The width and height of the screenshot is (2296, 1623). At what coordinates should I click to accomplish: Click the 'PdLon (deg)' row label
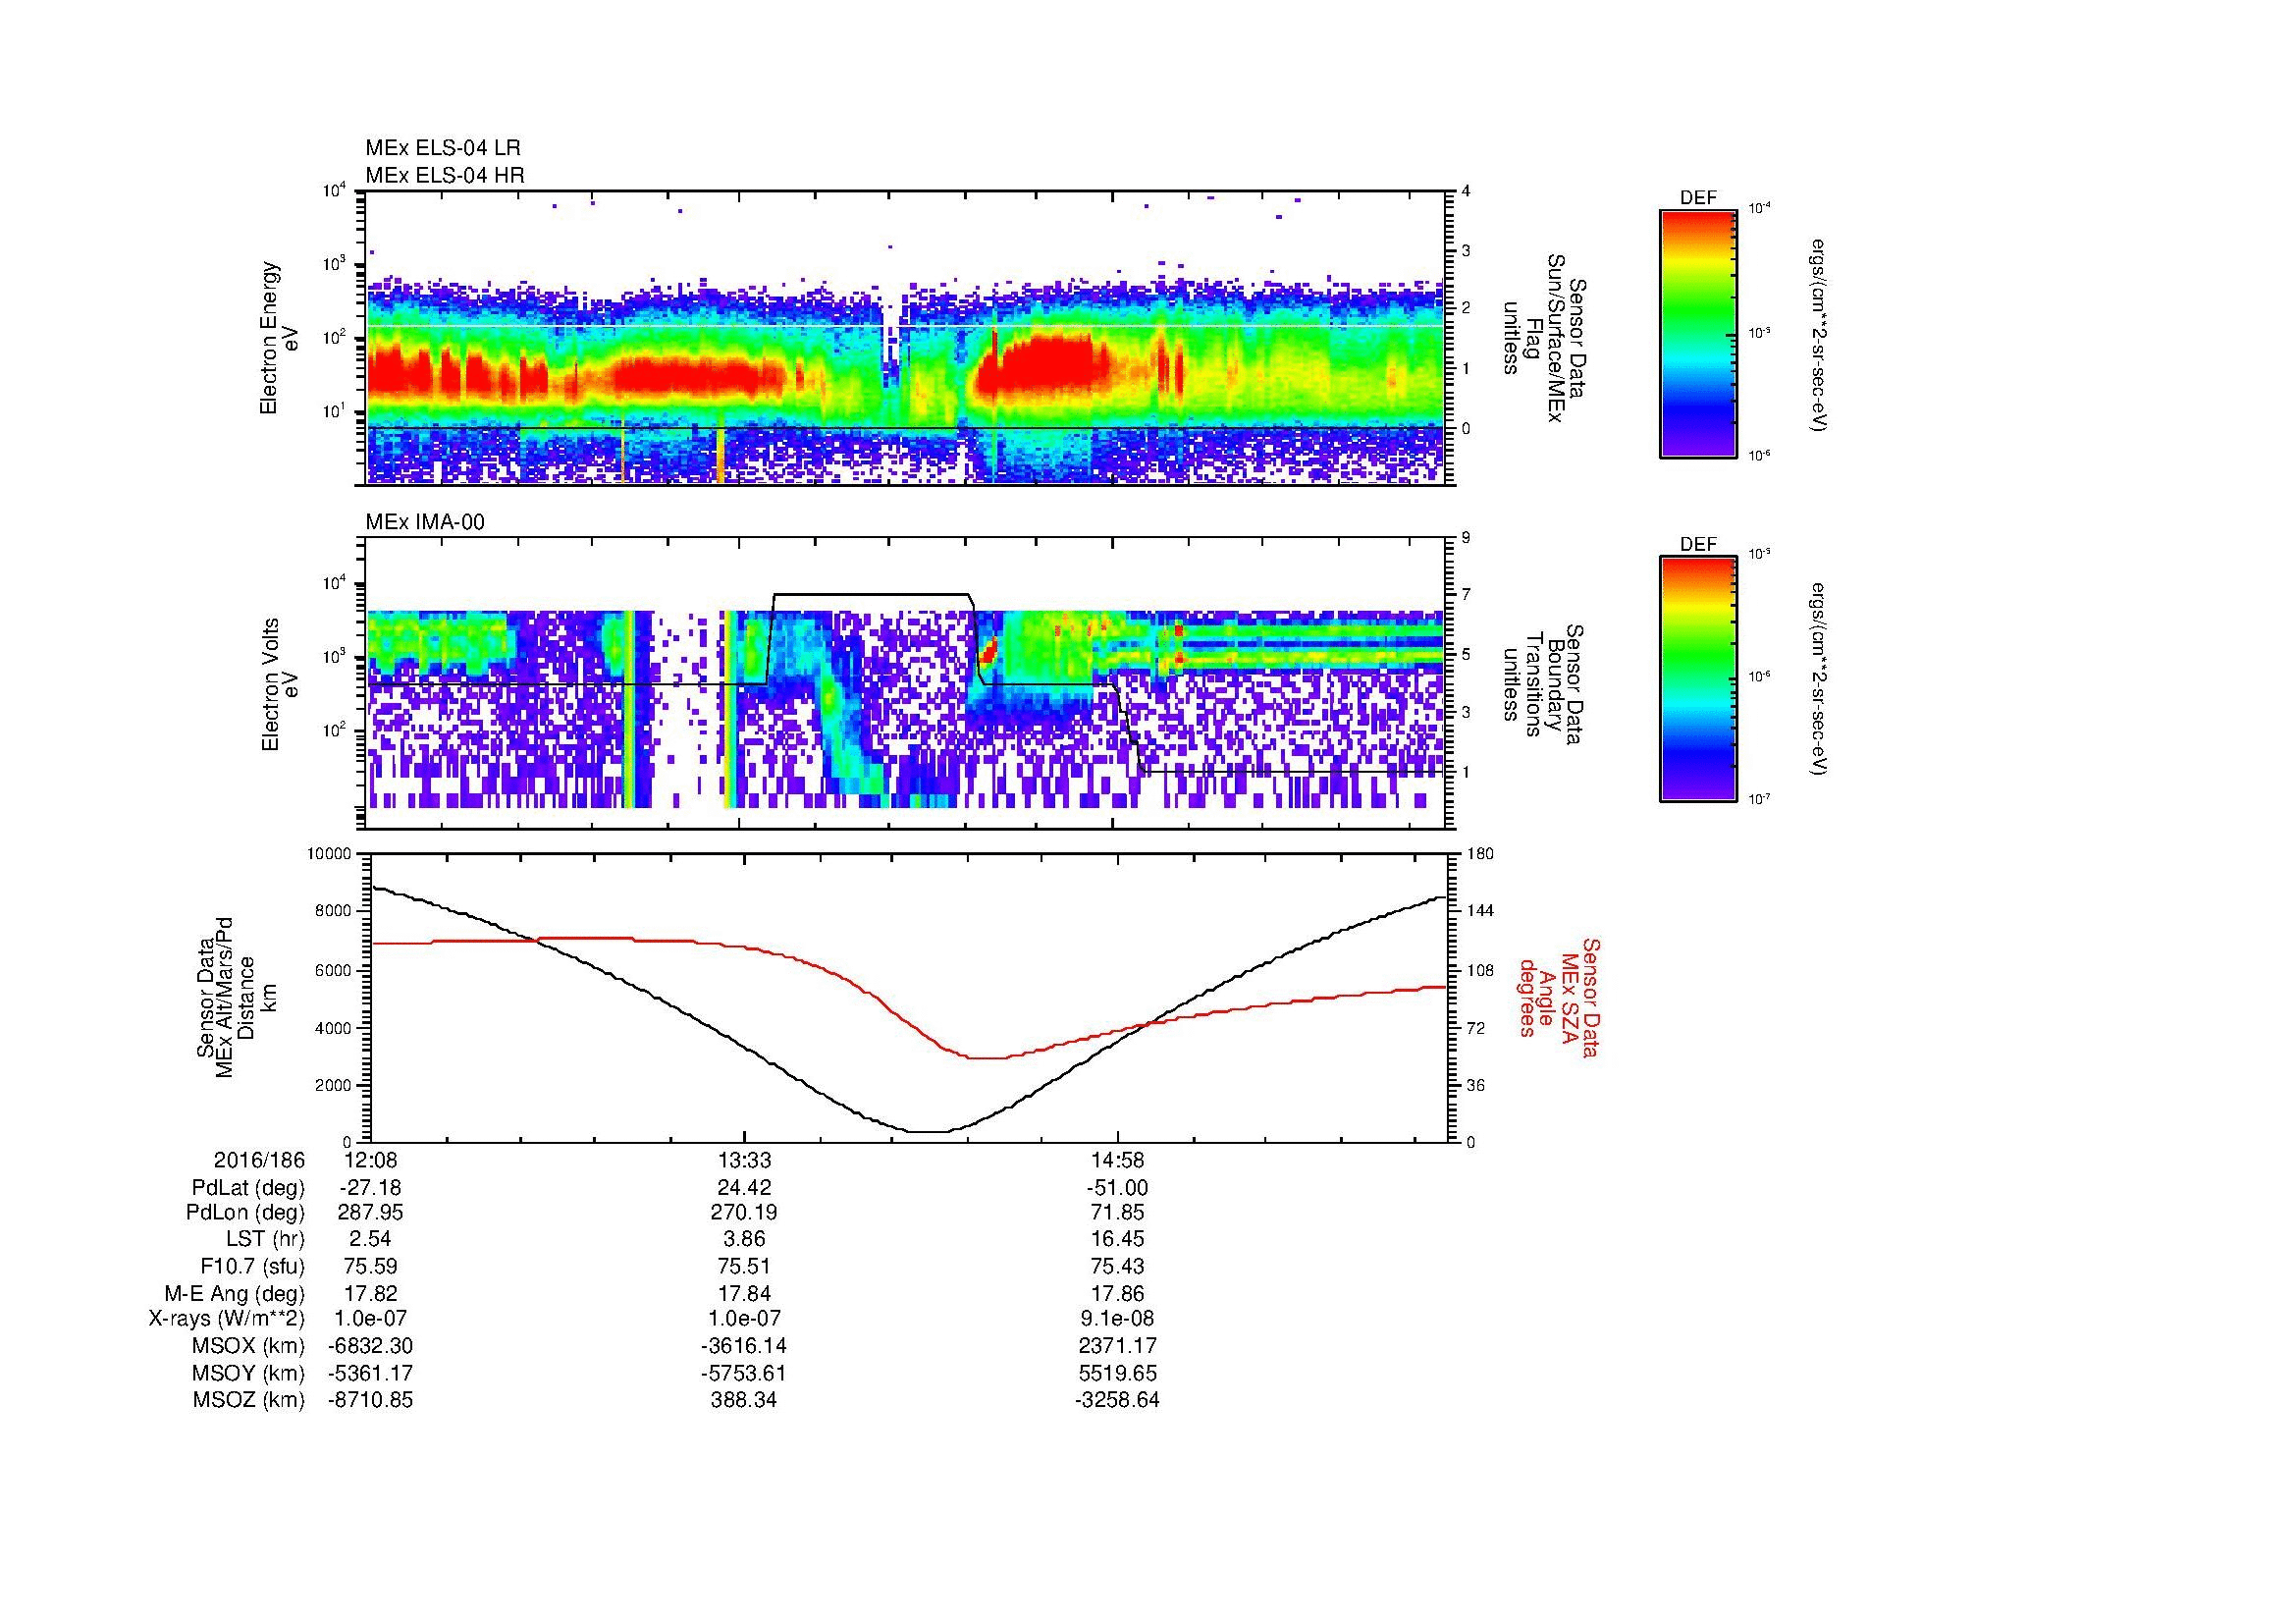click(247, 1213)
